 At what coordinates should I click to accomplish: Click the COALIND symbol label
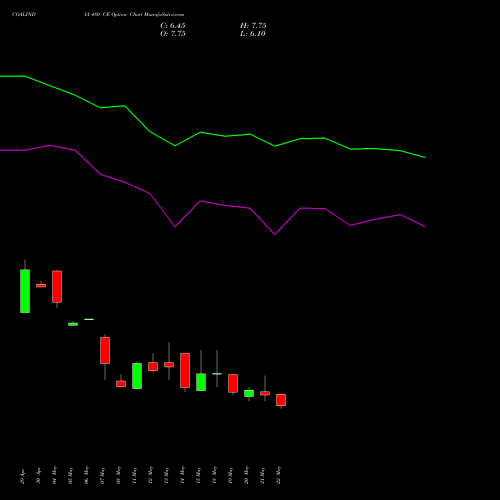[24, 15]
